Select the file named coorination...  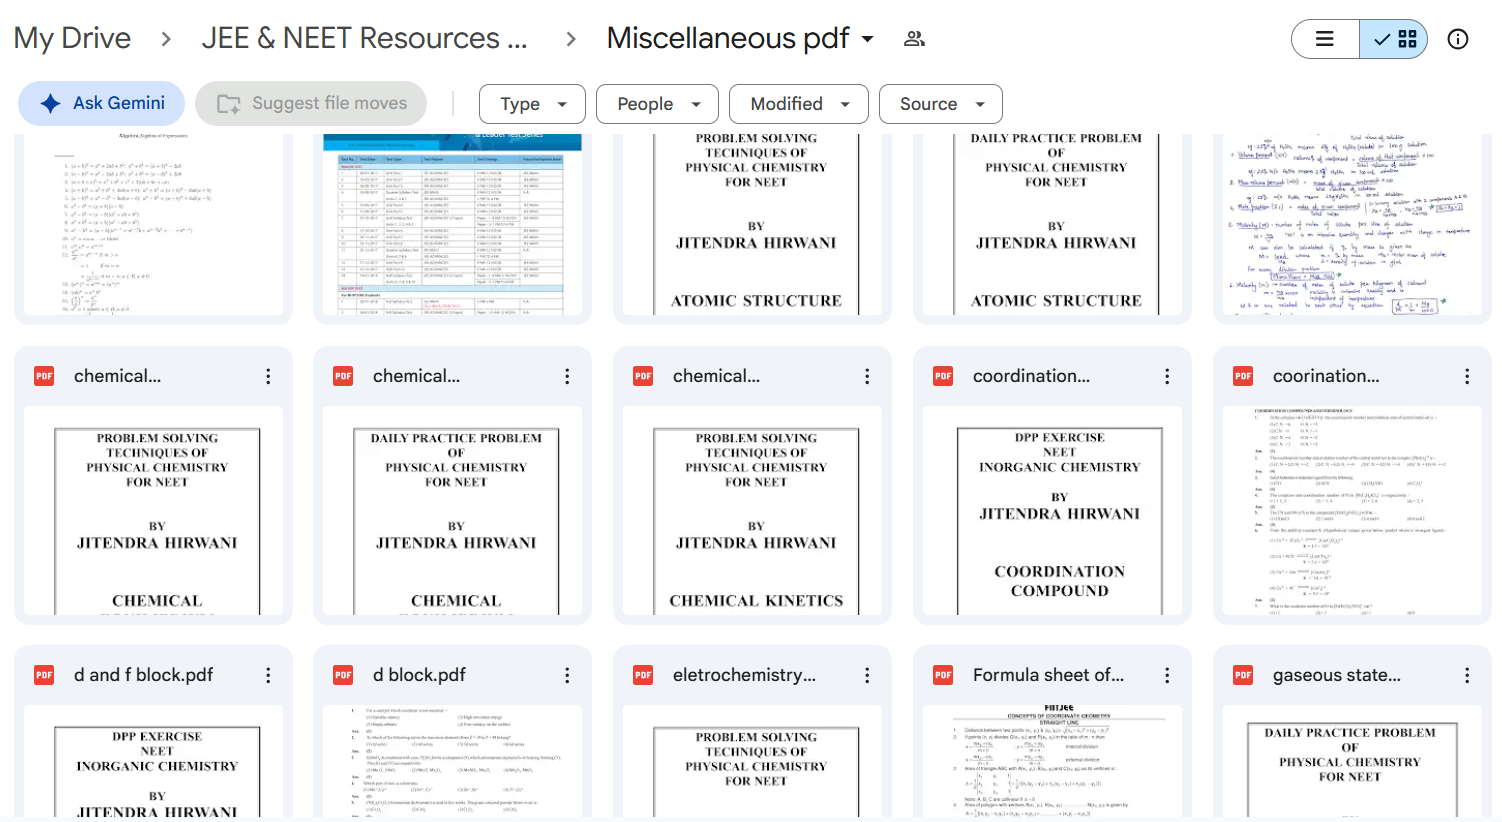pyautogui.click(x=1326, y=376)
